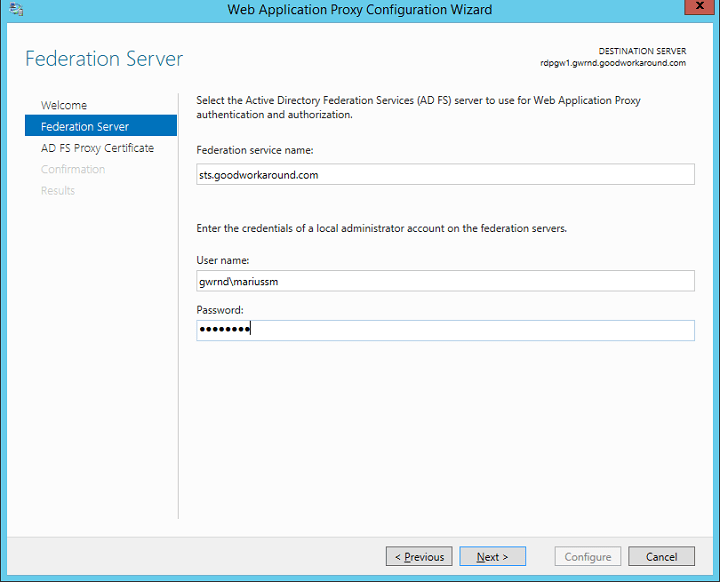
Task: Click the Configure button
Action: 588,557
